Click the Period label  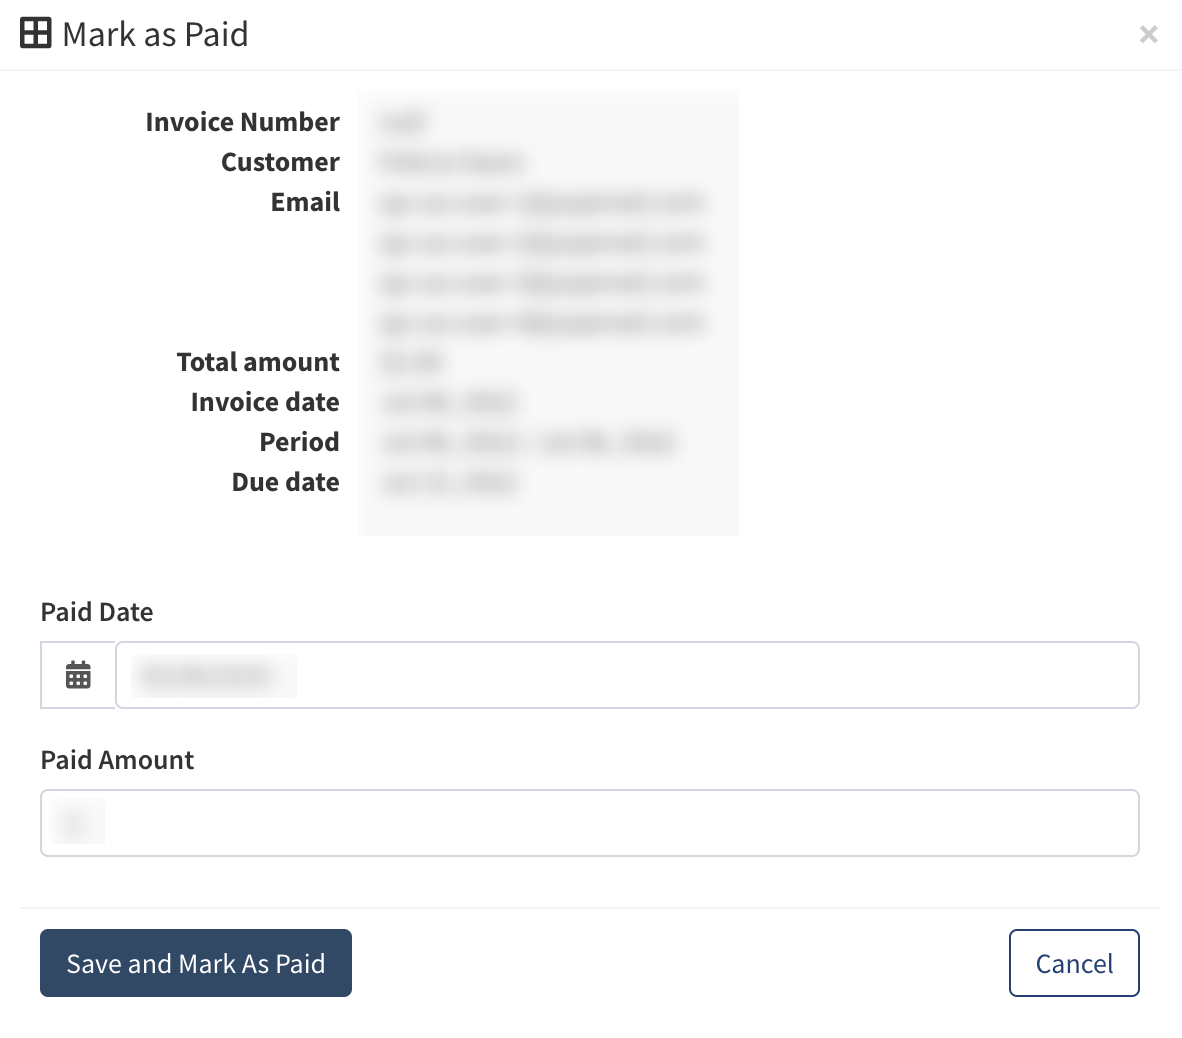300,442
